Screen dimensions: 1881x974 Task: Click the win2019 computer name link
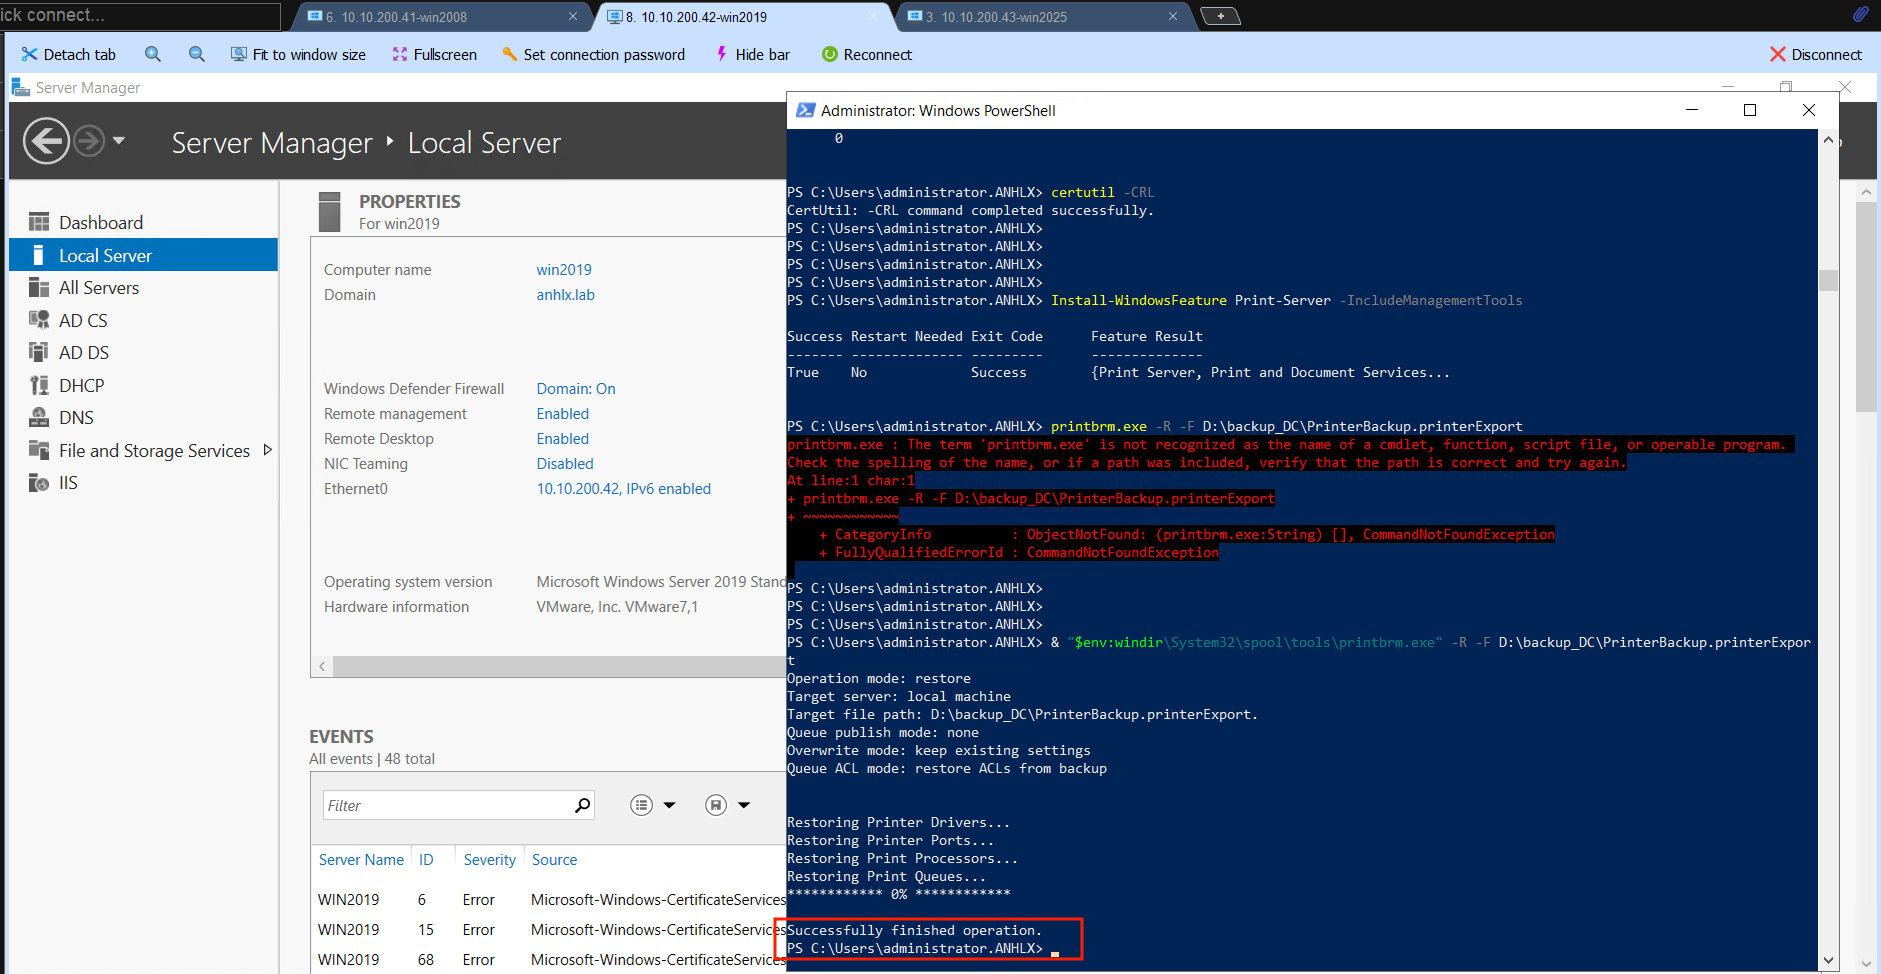pyautogui.click(x=564, y=269)
